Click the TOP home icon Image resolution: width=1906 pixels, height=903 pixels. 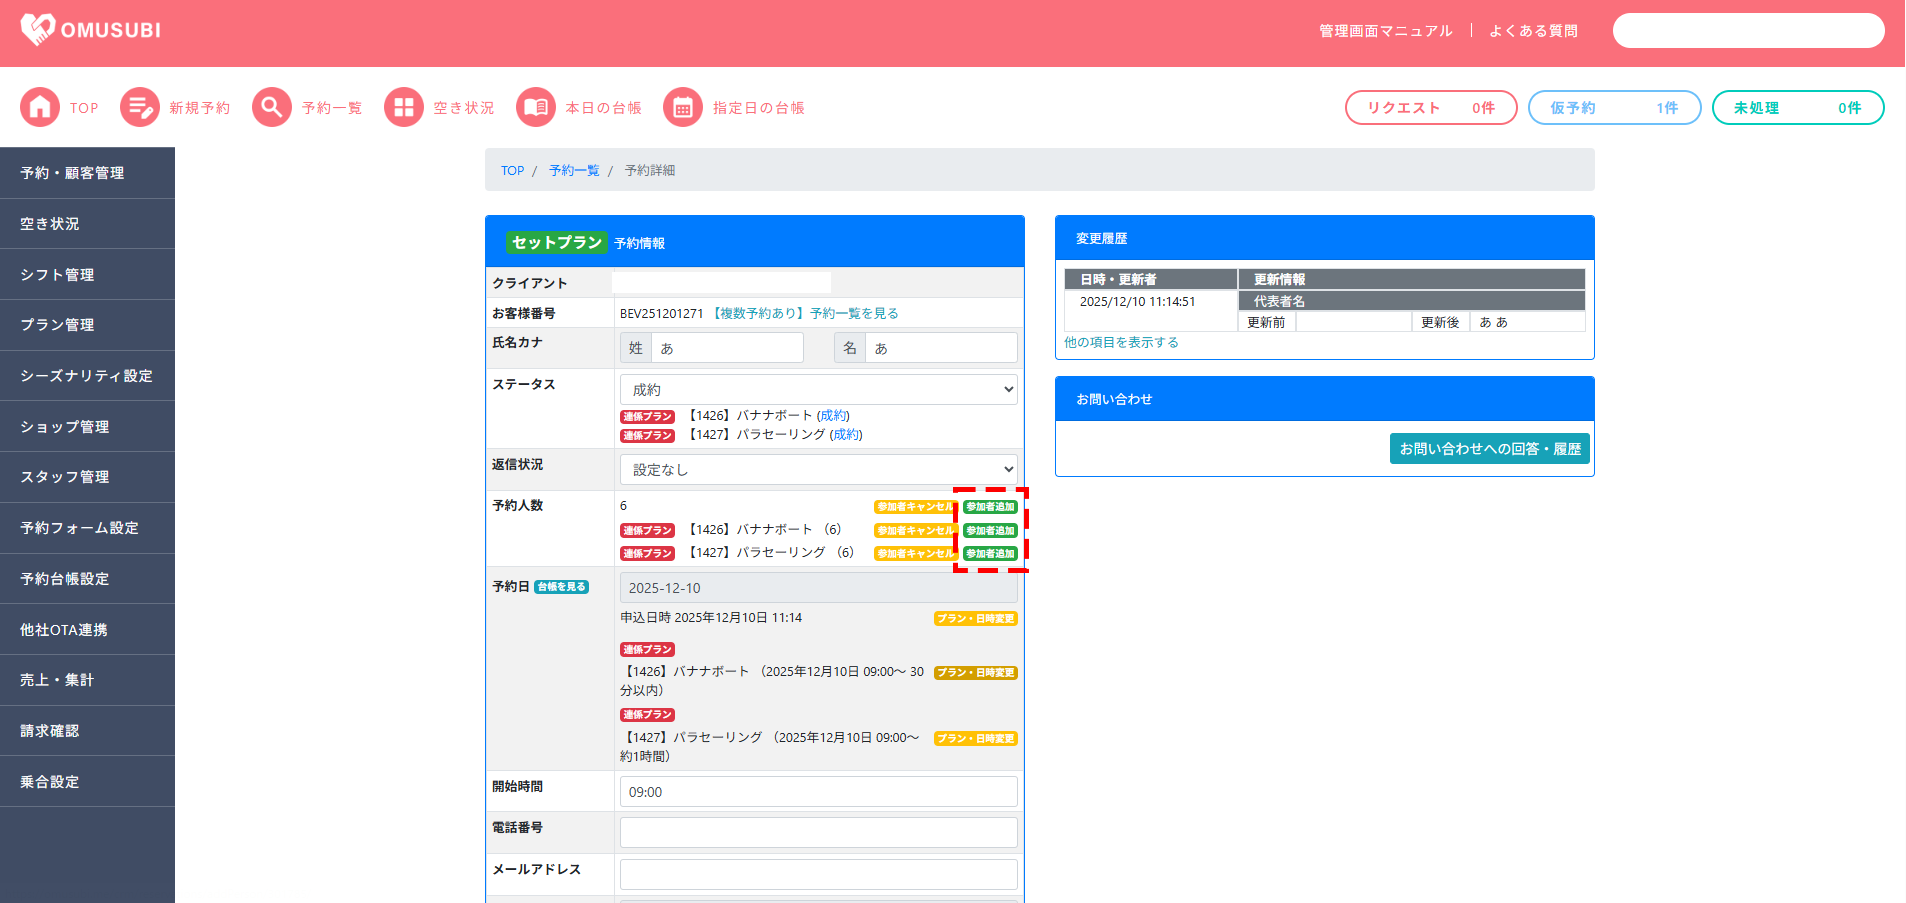click(x=40, y=107)
